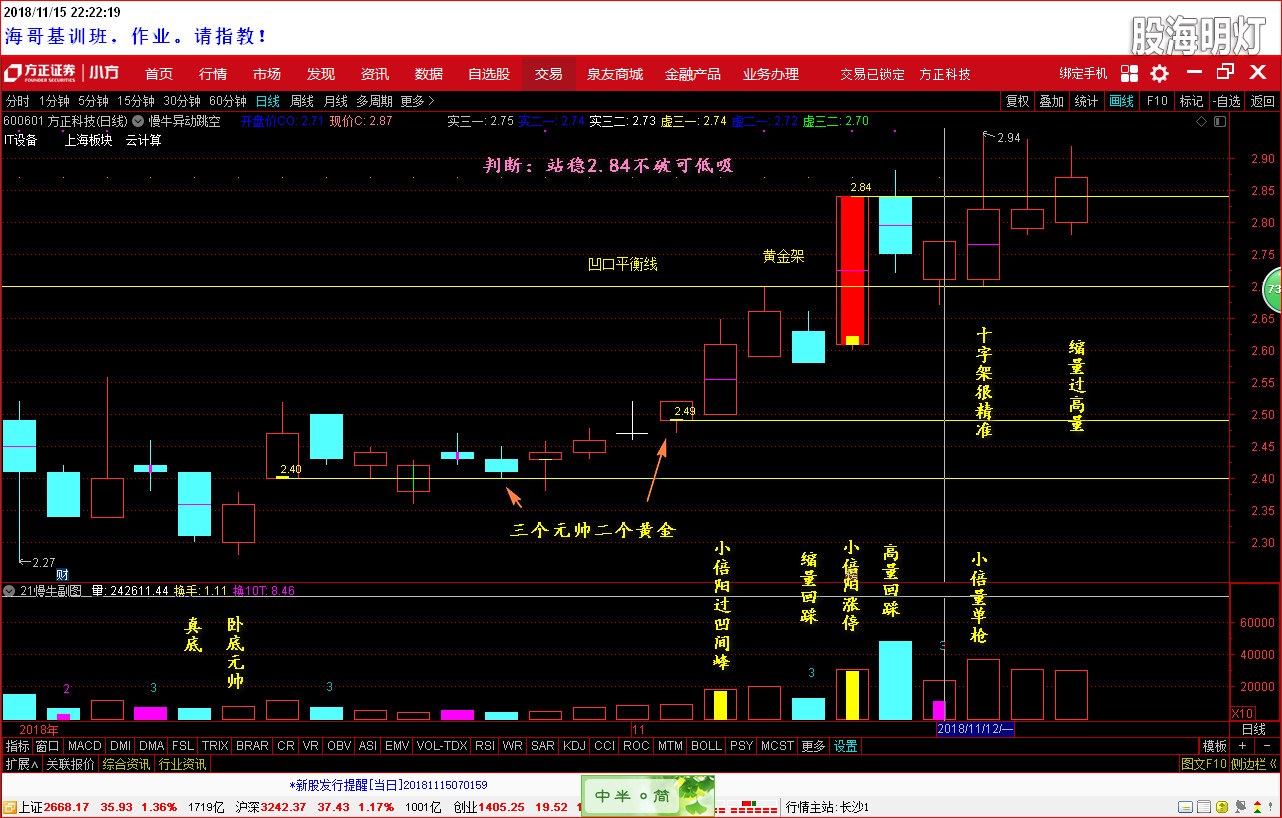Image resolution: width=1282 pixels, height=818 pixels.
Task: Open the 指标 indicator menu
Action: point(17,746)
